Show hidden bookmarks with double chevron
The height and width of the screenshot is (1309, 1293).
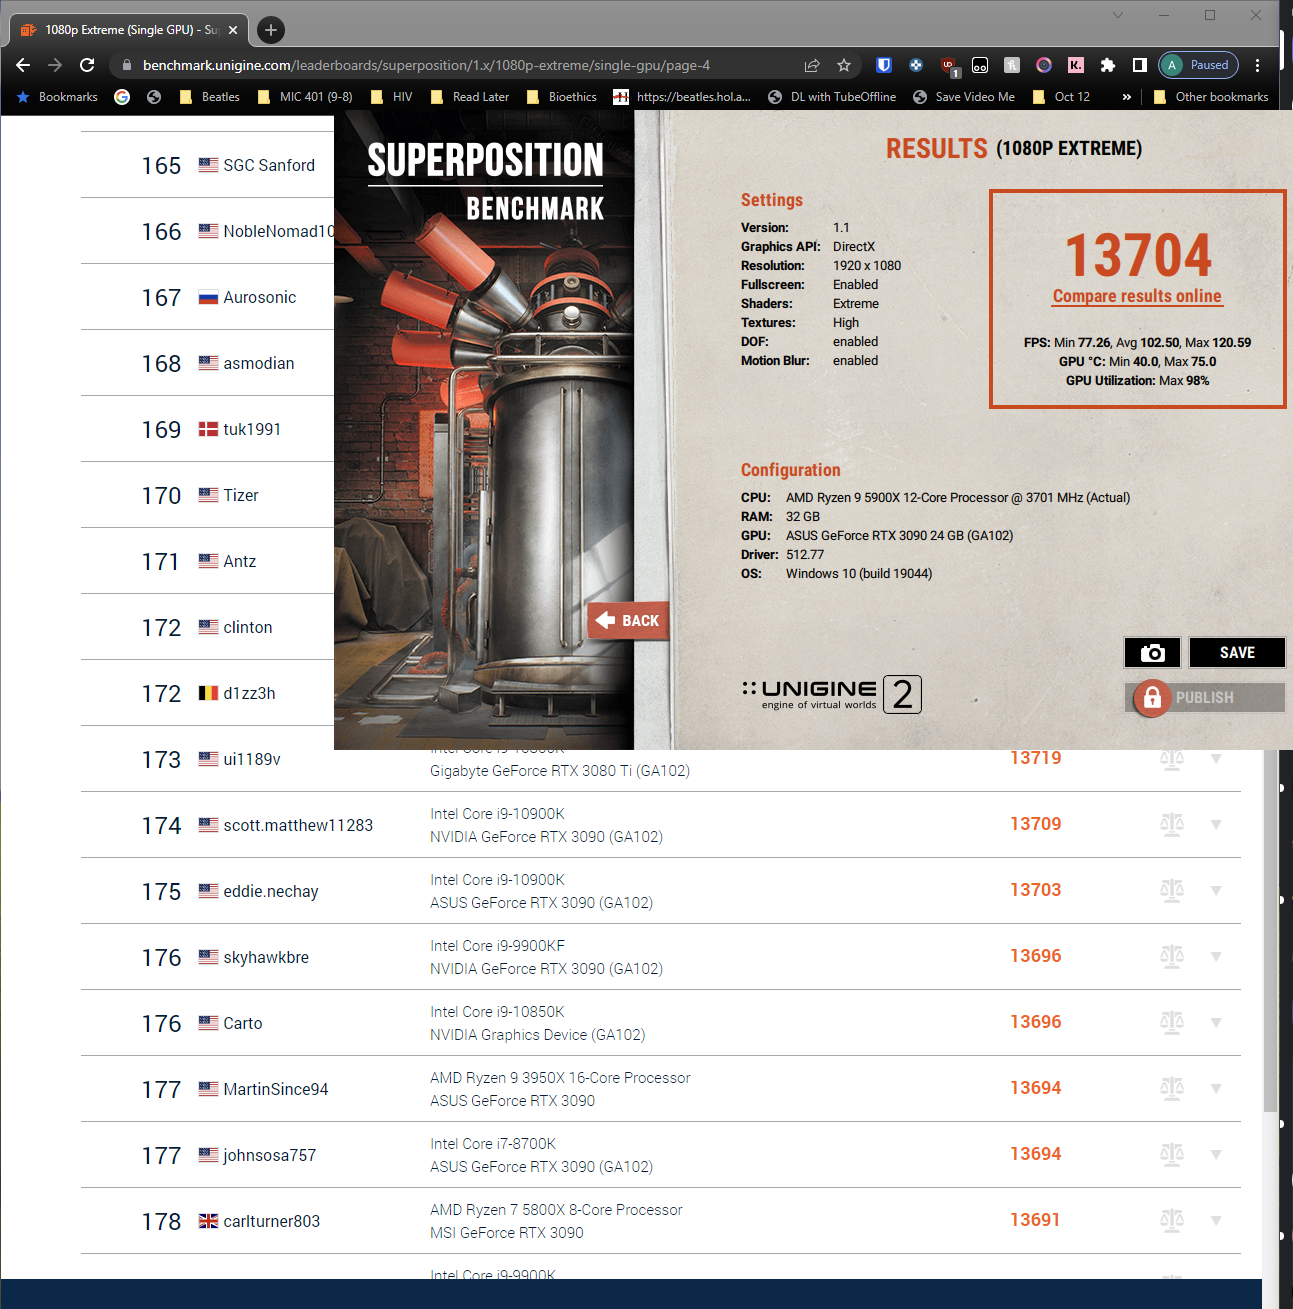pyautogui.click(x=1127, y=97)
